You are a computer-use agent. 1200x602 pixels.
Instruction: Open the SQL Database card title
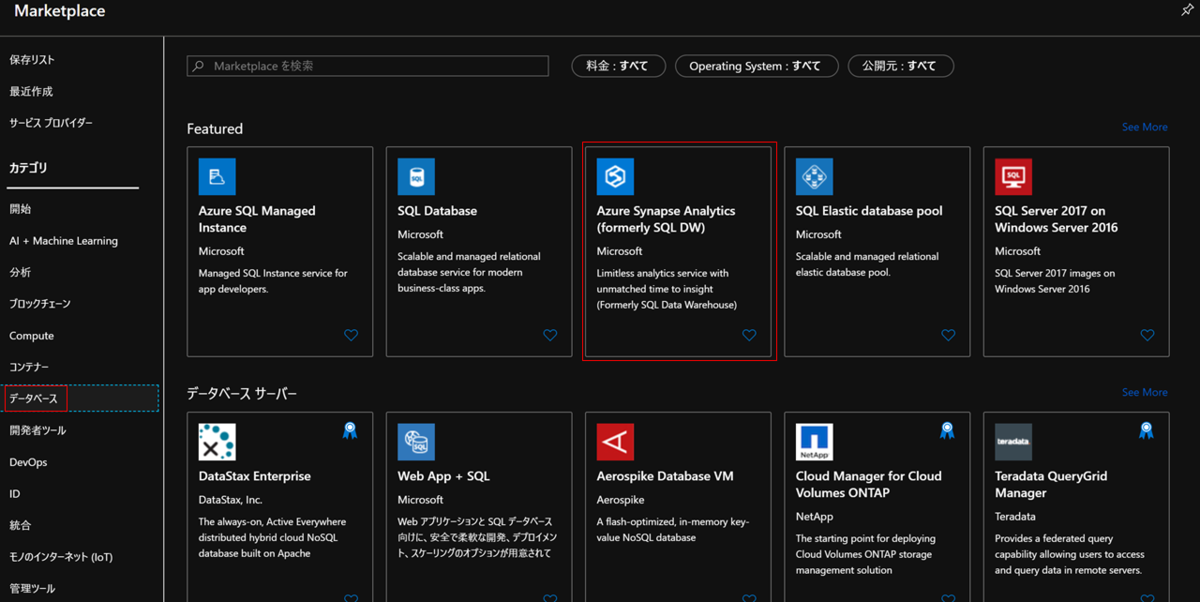pyautogui.click(x=437, y=211)
